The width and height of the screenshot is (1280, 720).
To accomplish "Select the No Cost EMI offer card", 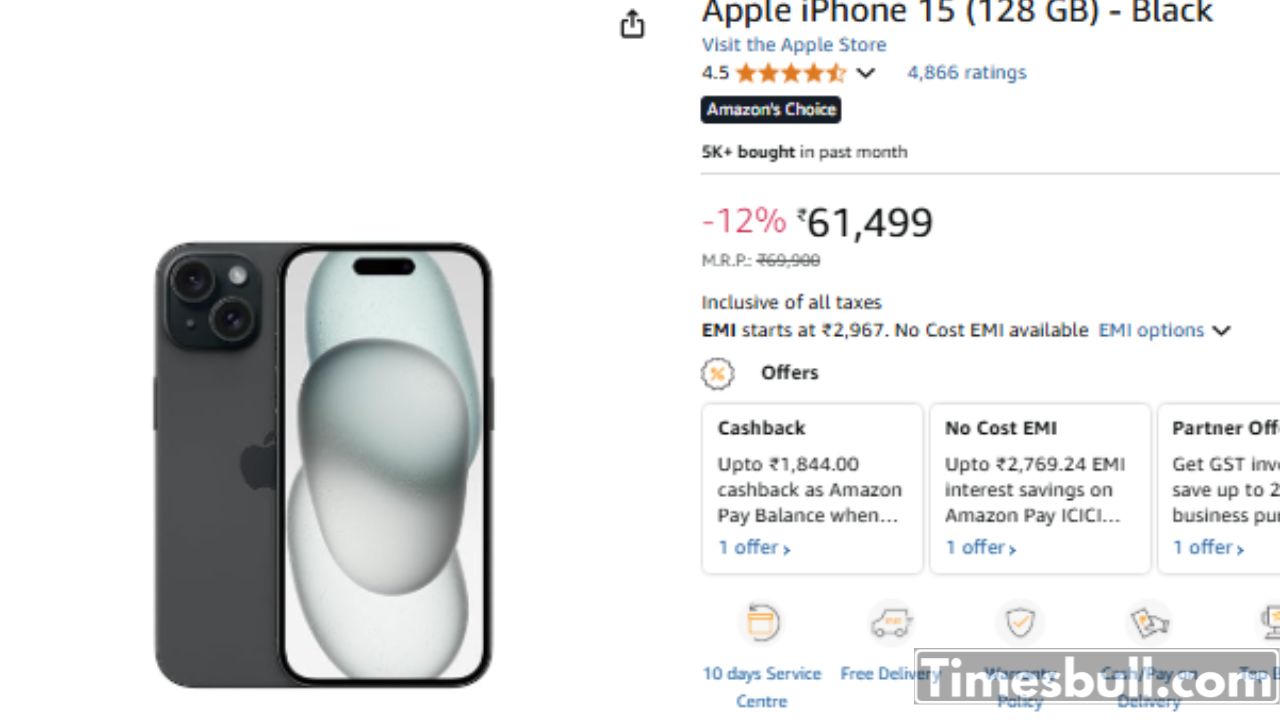I will pyautogui.click(x=1040, y=488).
